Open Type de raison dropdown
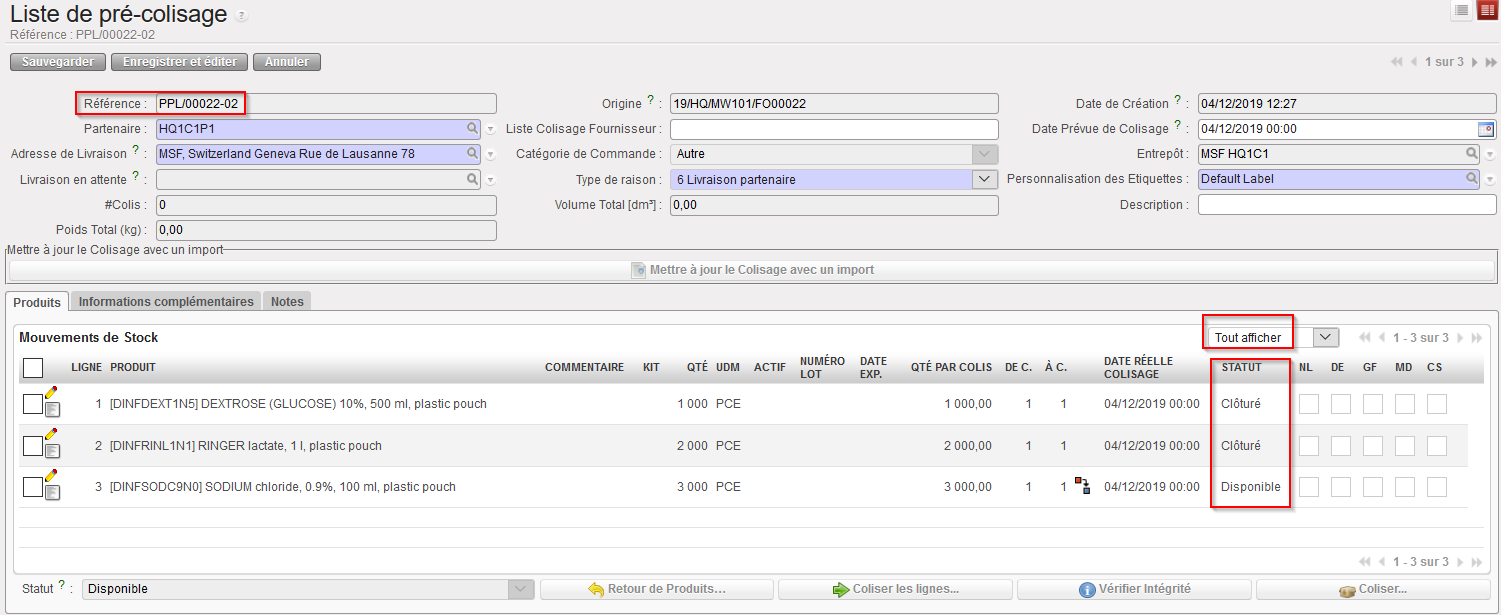 point(985,179)
